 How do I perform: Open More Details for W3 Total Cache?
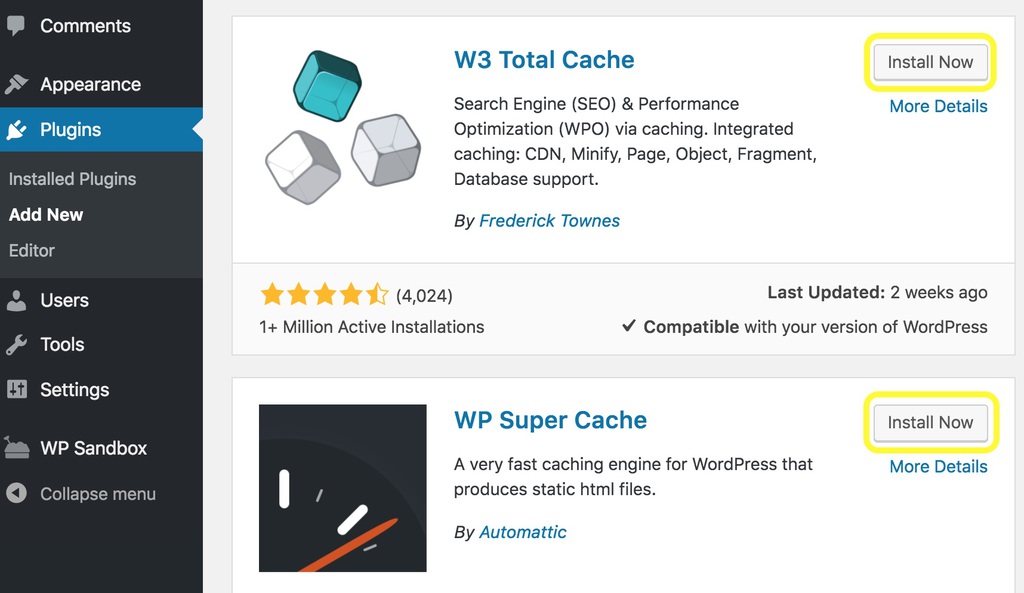[x=938, y=106]
